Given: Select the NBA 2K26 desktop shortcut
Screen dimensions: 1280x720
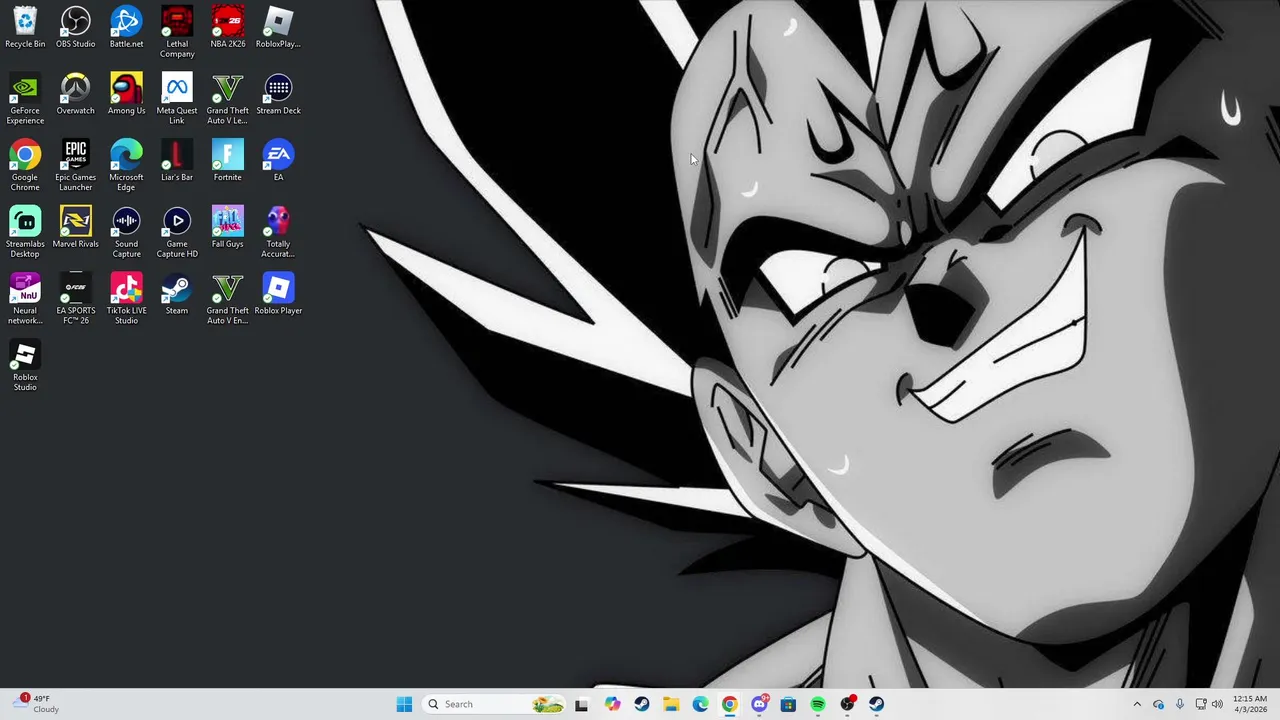Looking at the screenshot, I should point(228,27).
